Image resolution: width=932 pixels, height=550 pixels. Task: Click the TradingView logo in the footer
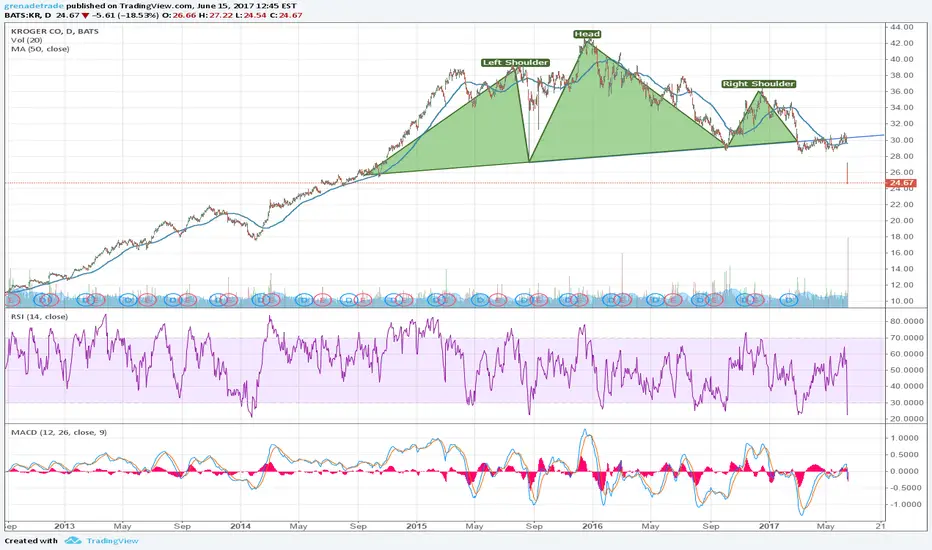click(73, 540)
